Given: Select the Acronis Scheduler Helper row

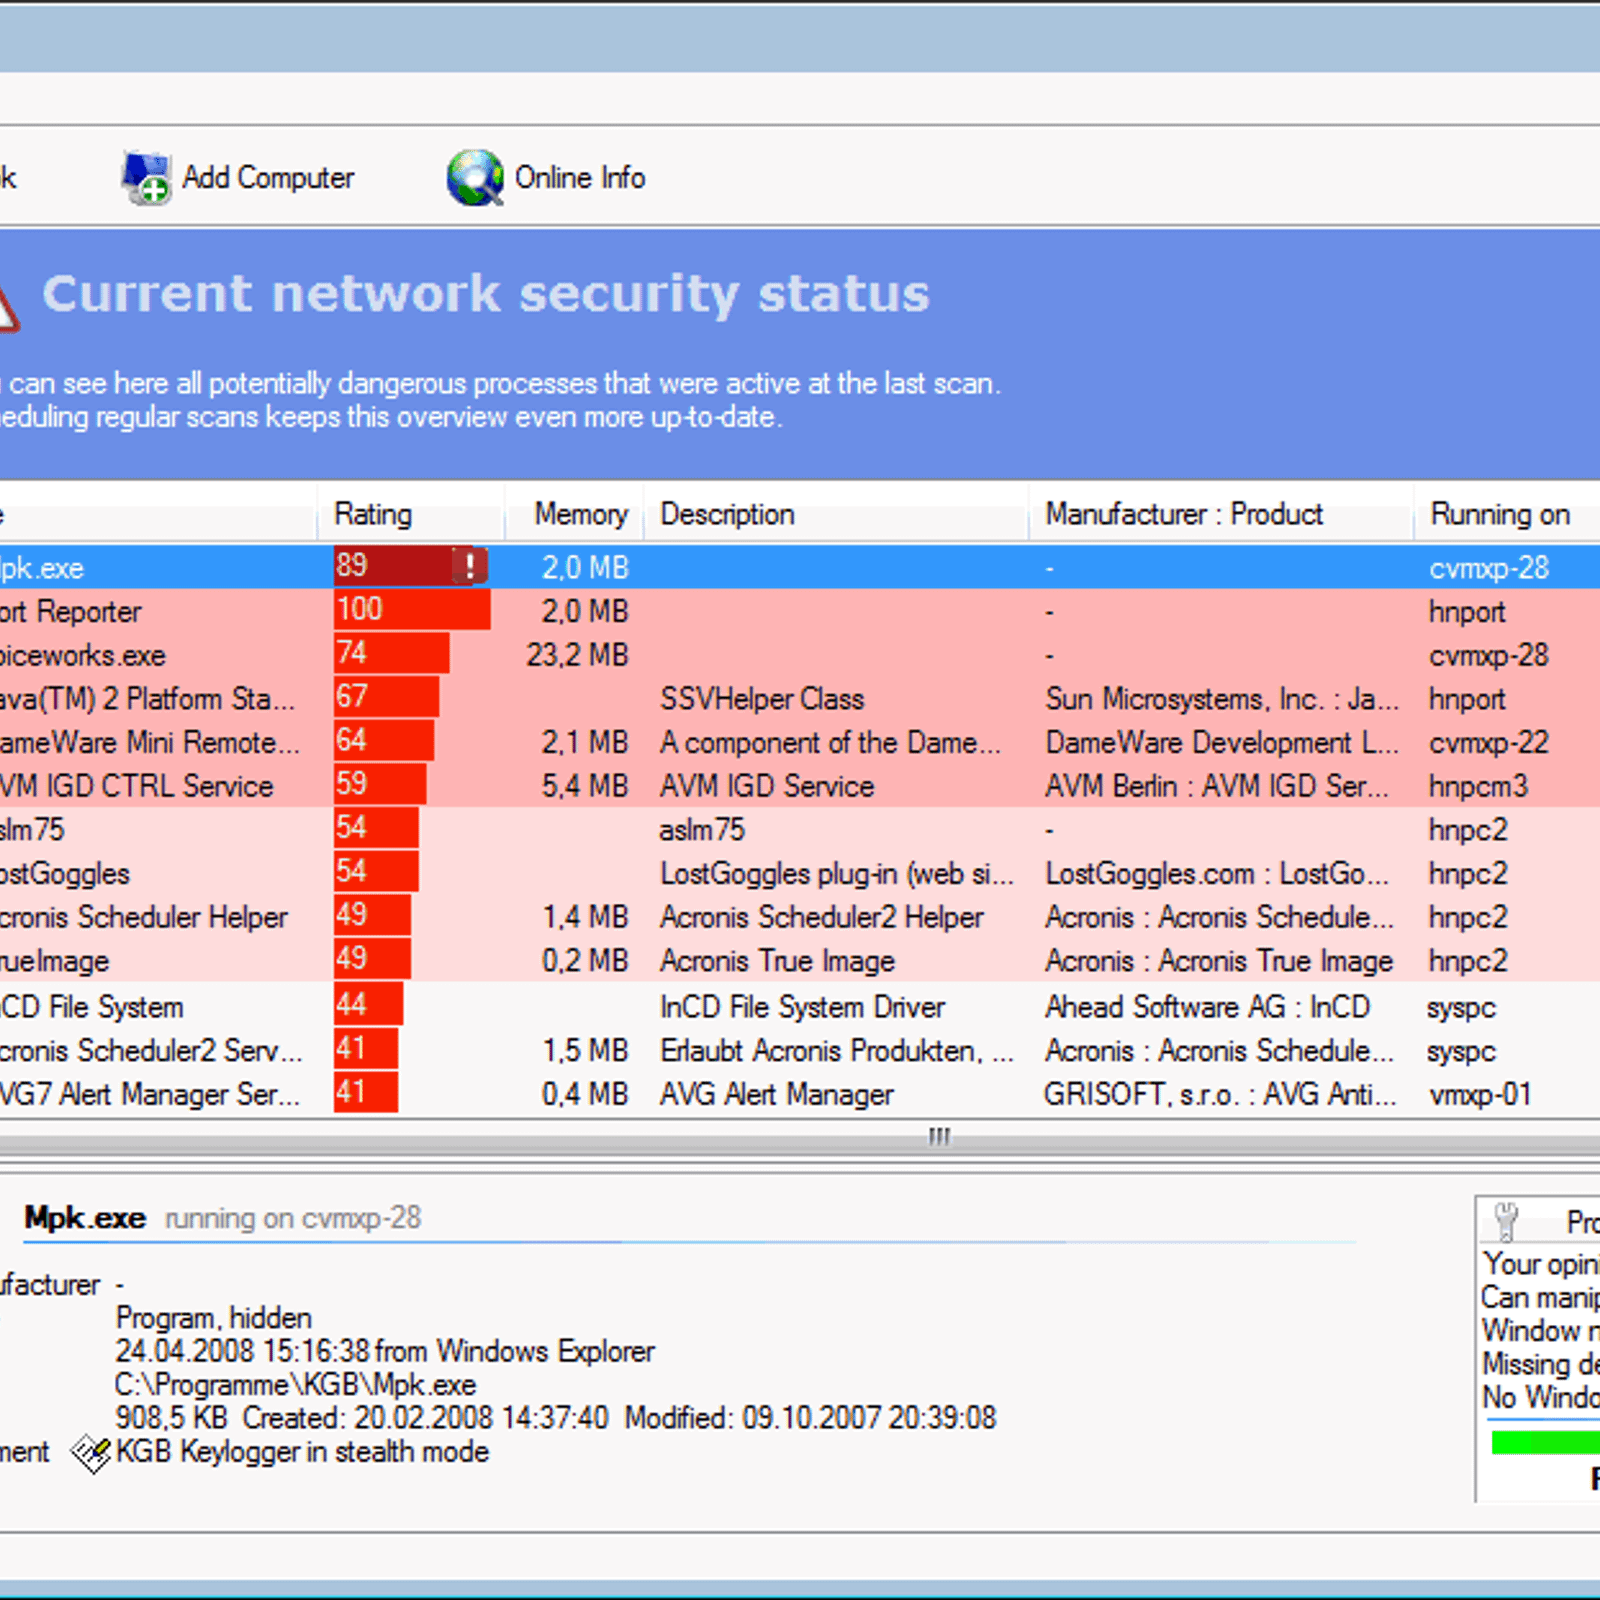Looking at the screenshot, I should click(800, 917).
